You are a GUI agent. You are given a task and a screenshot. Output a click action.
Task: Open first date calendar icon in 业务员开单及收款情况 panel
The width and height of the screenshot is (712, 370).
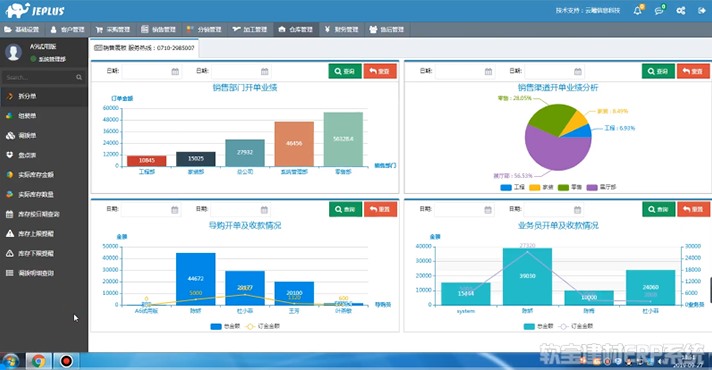488,210
